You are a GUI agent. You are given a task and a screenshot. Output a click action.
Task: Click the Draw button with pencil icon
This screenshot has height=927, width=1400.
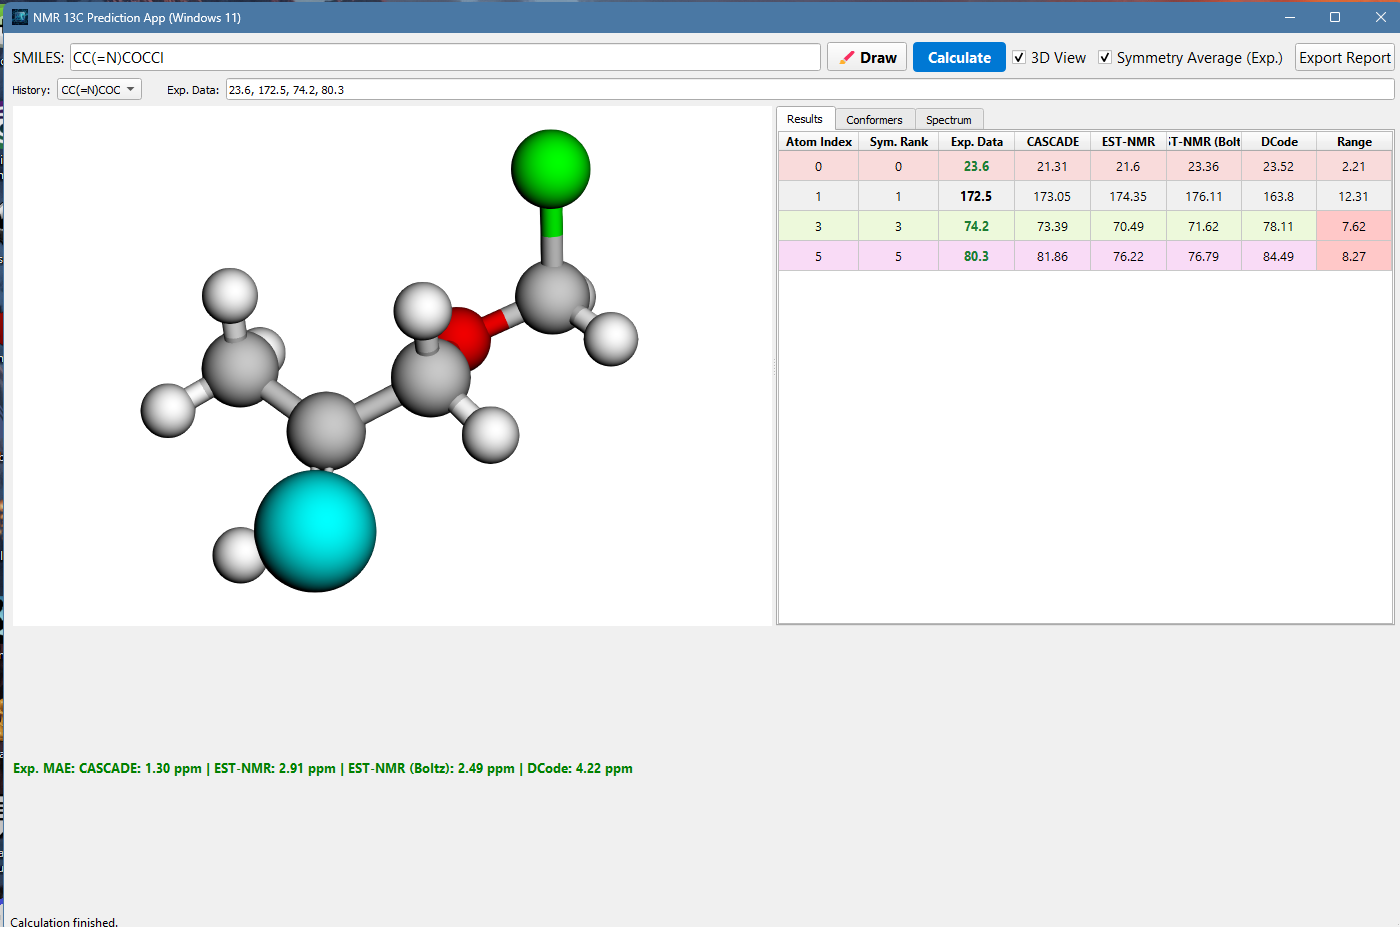tap(867, 57)
